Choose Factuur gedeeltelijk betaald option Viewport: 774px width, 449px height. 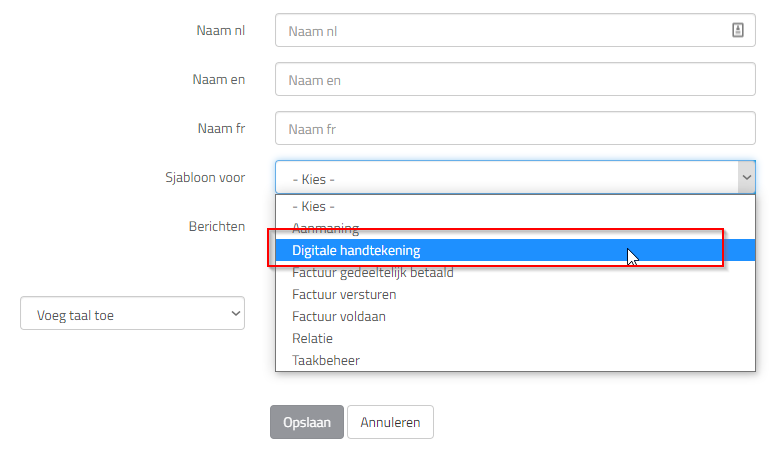(x=515, y=272)
